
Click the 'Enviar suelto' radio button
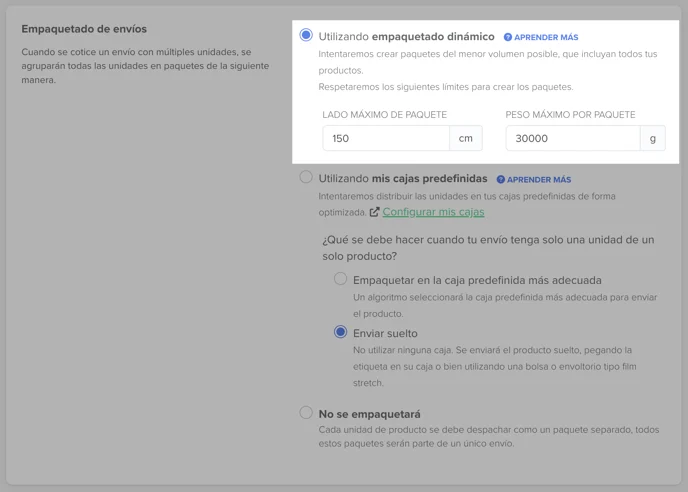pos(341,332)
